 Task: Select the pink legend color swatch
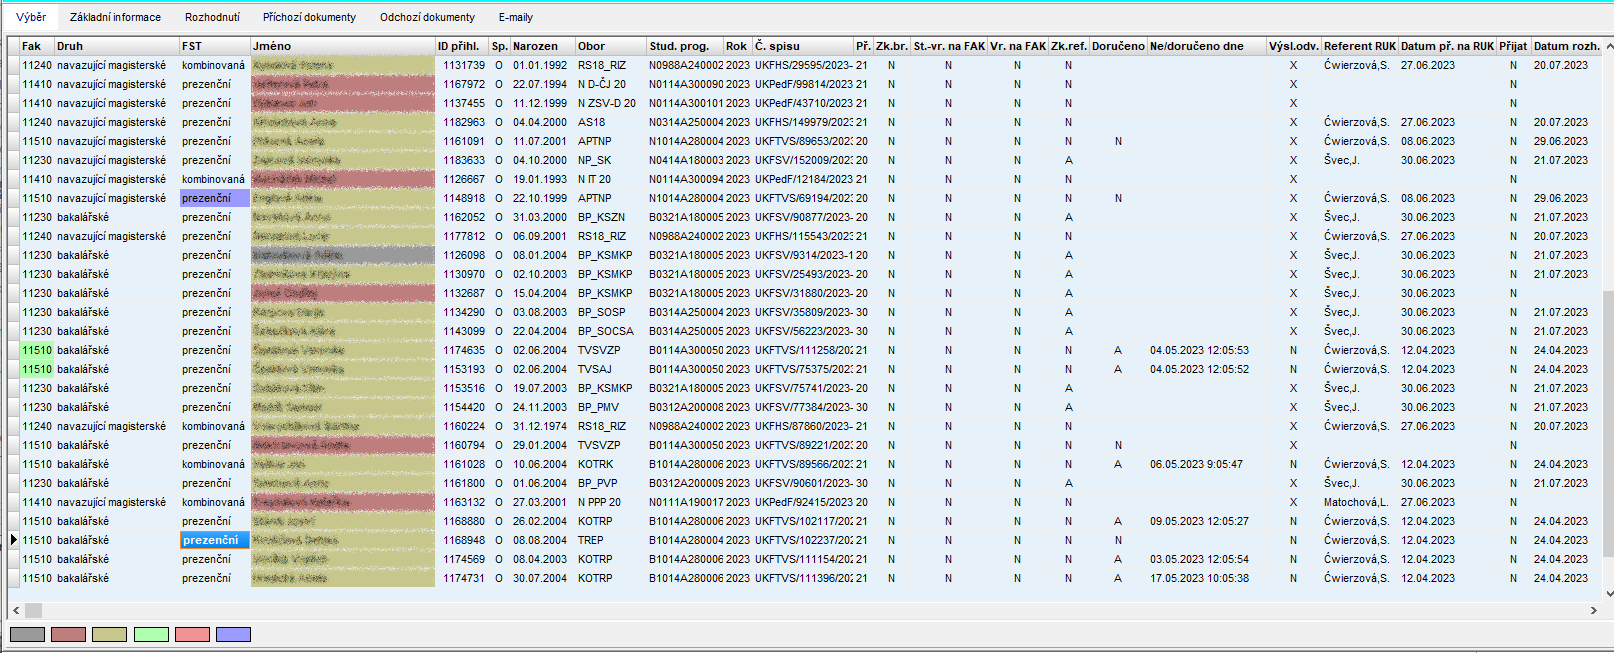point(192,634)
